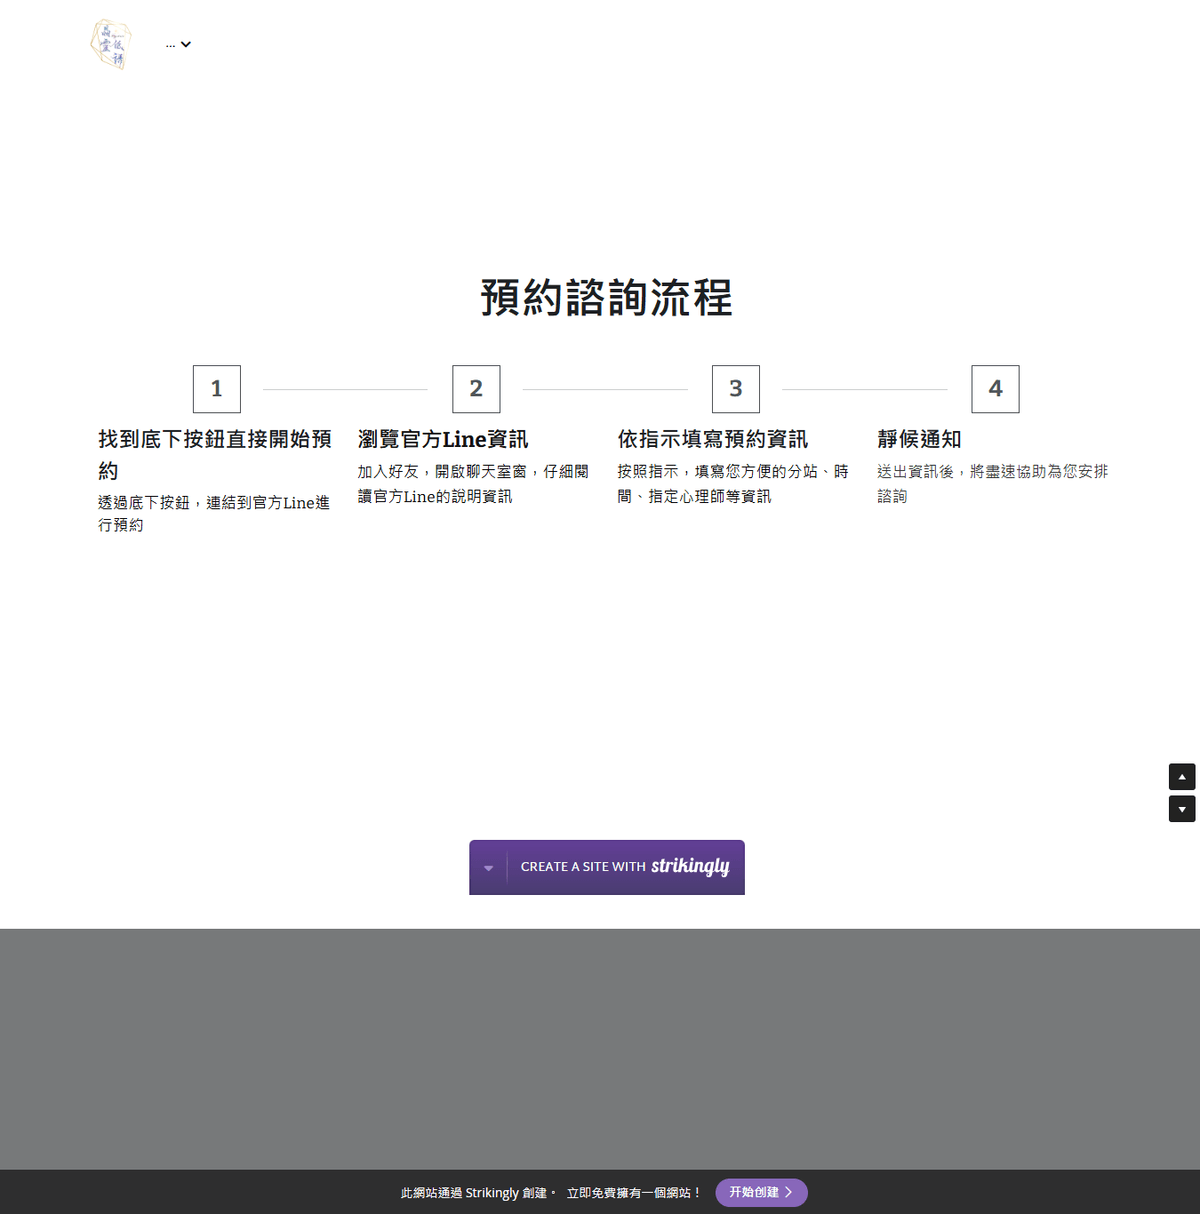
Task: Click the 預約諮詢流程 page heading
Action: click(606, 298)
